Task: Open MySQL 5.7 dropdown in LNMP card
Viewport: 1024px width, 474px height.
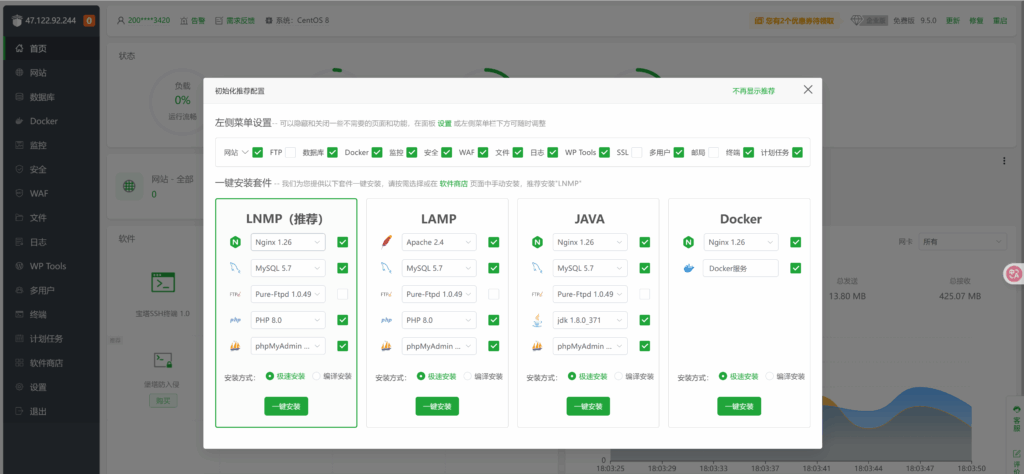Action: (288, 268)
